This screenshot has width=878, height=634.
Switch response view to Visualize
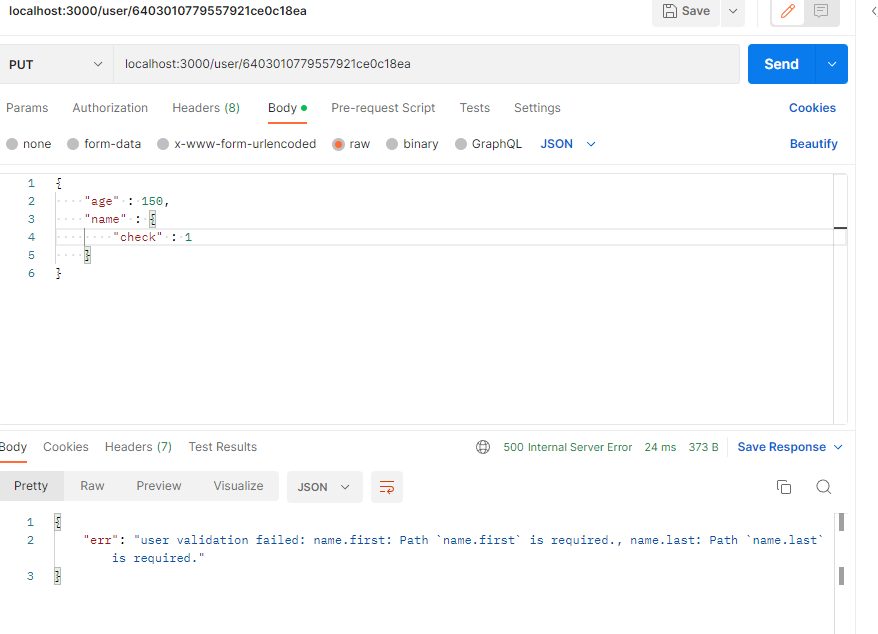pyautogui.click(x=239, y=486)
